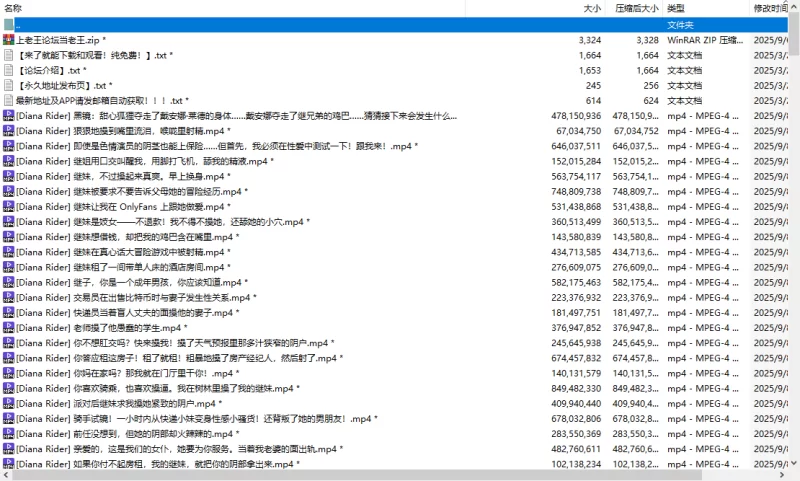
Task: Click the video icon of the 748,809,738-byte mp4
Action: coord(8,192)
